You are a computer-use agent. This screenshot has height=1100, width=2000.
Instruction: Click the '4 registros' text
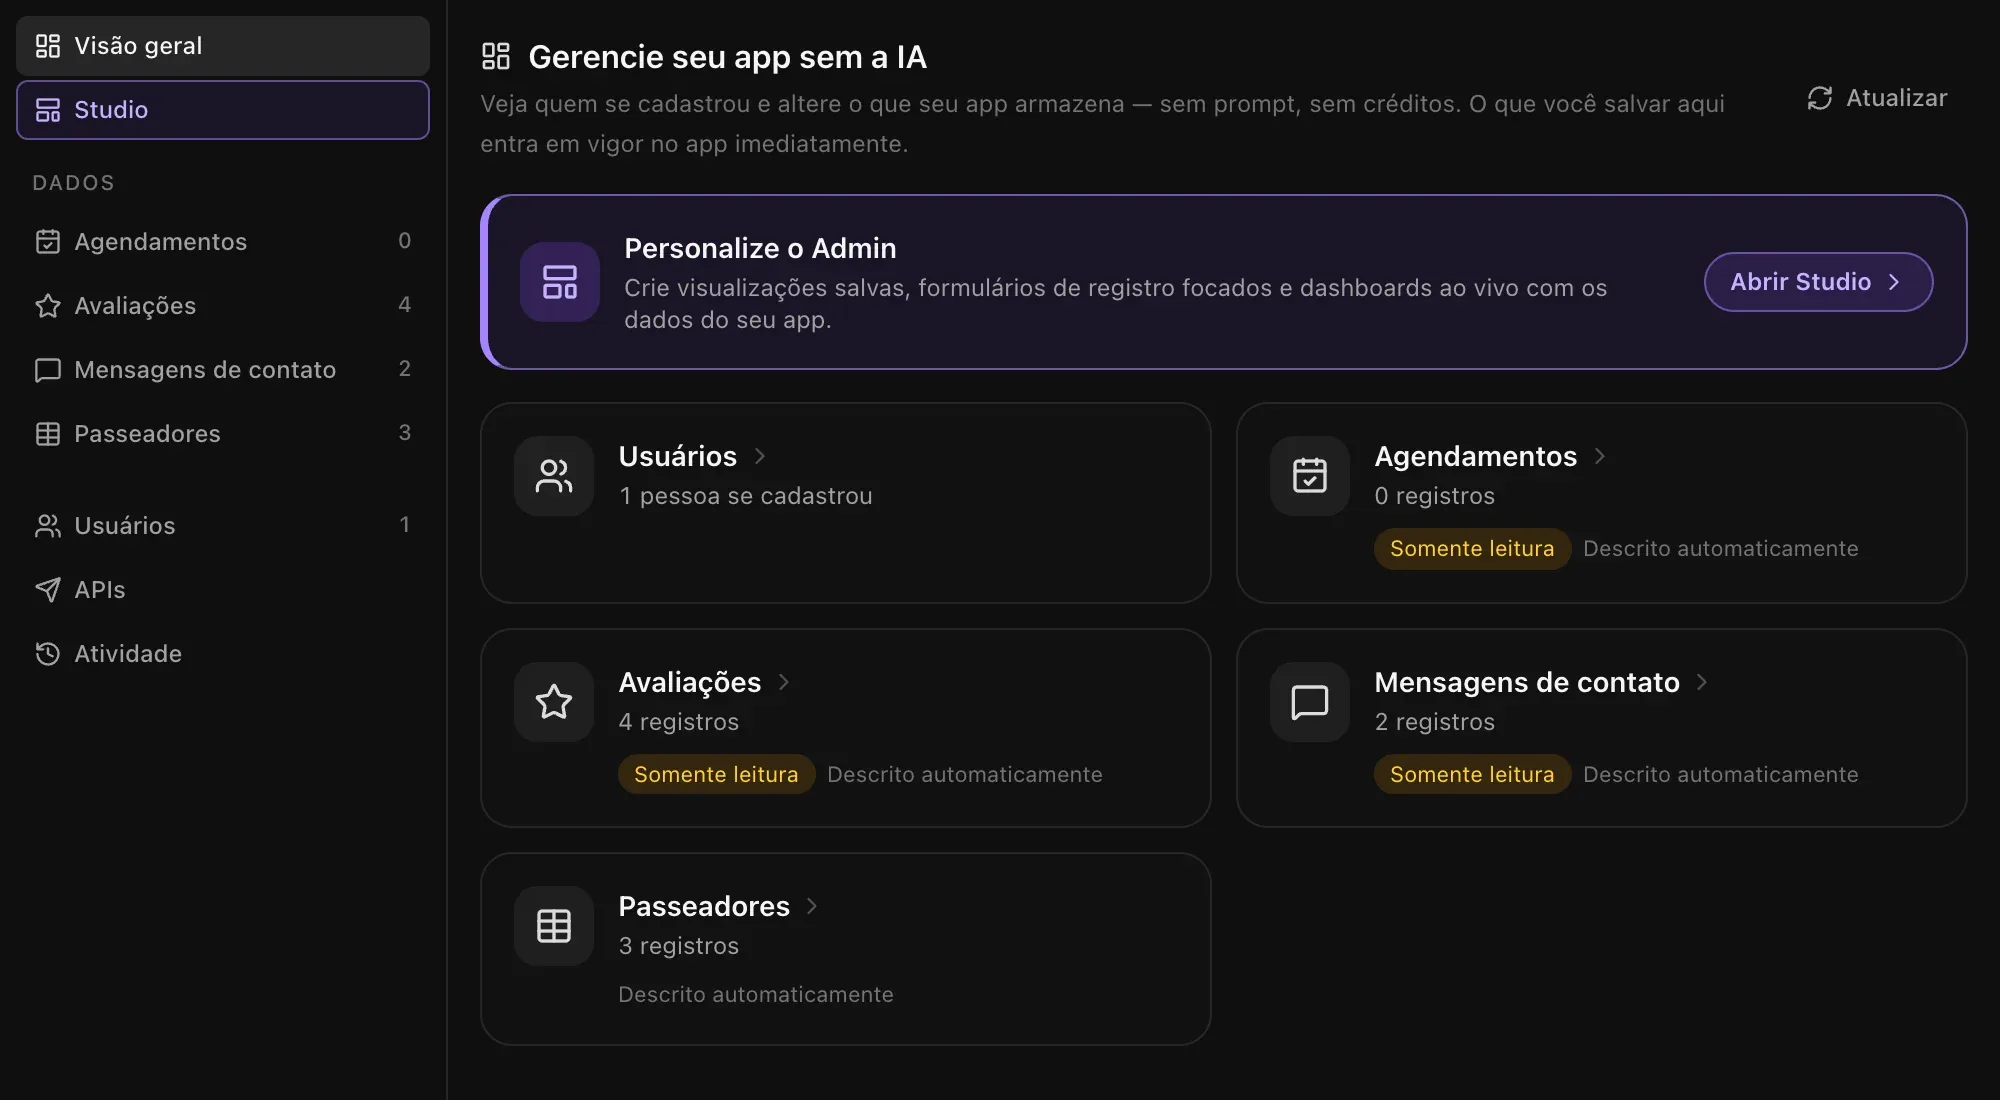[678, 722]
